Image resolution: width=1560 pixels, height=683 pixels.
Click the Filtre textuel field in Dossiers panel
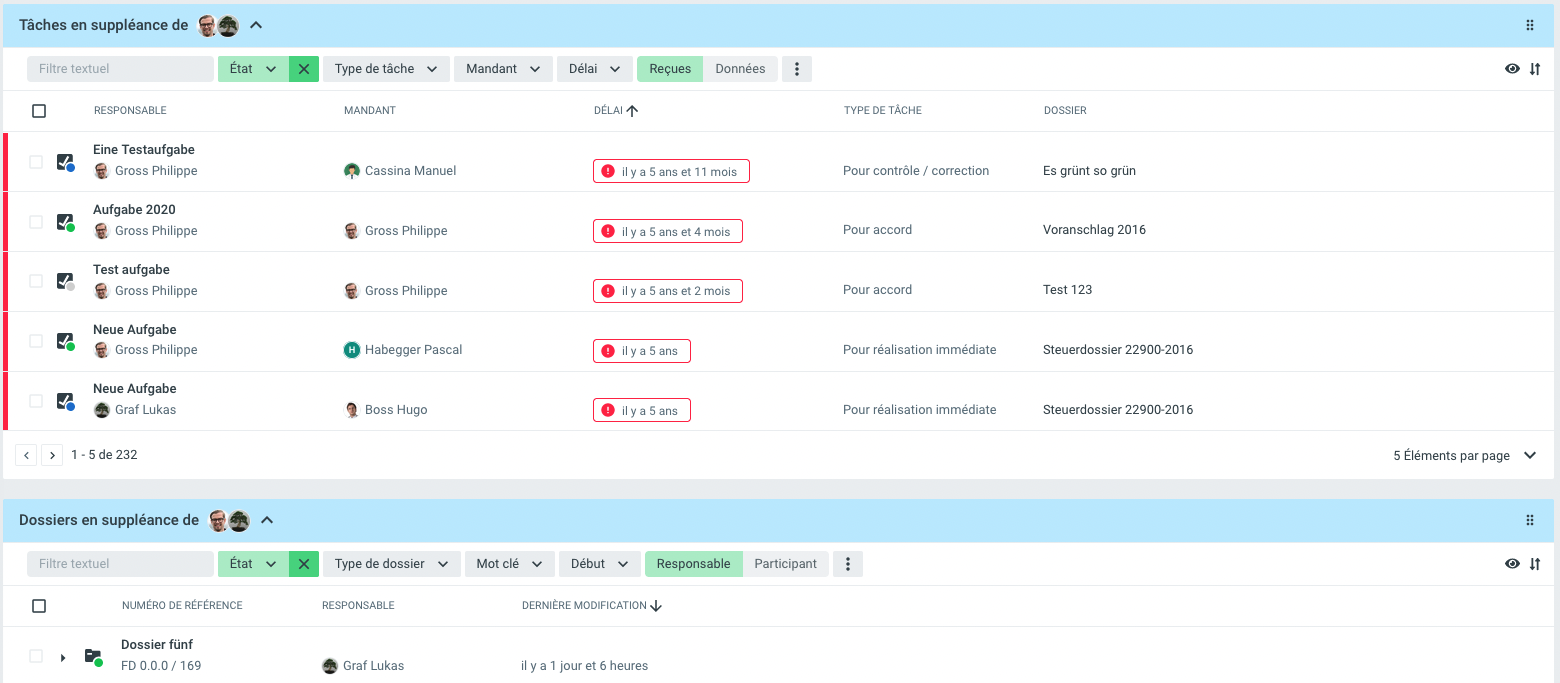120,564
